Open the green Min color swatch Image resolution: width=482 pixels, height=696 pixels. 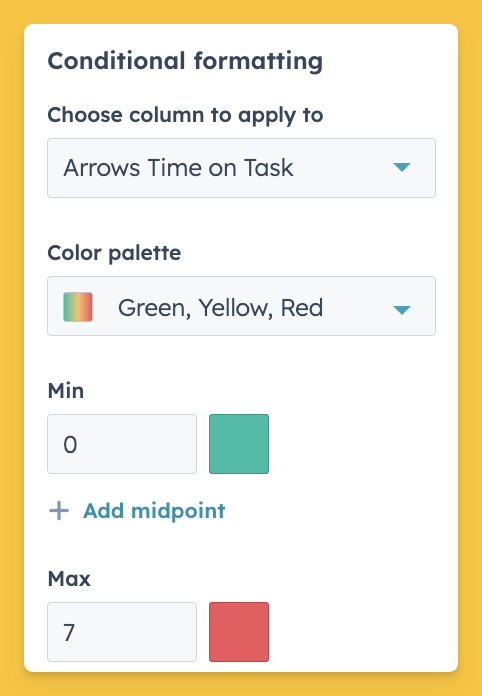[x=239, y=444]
